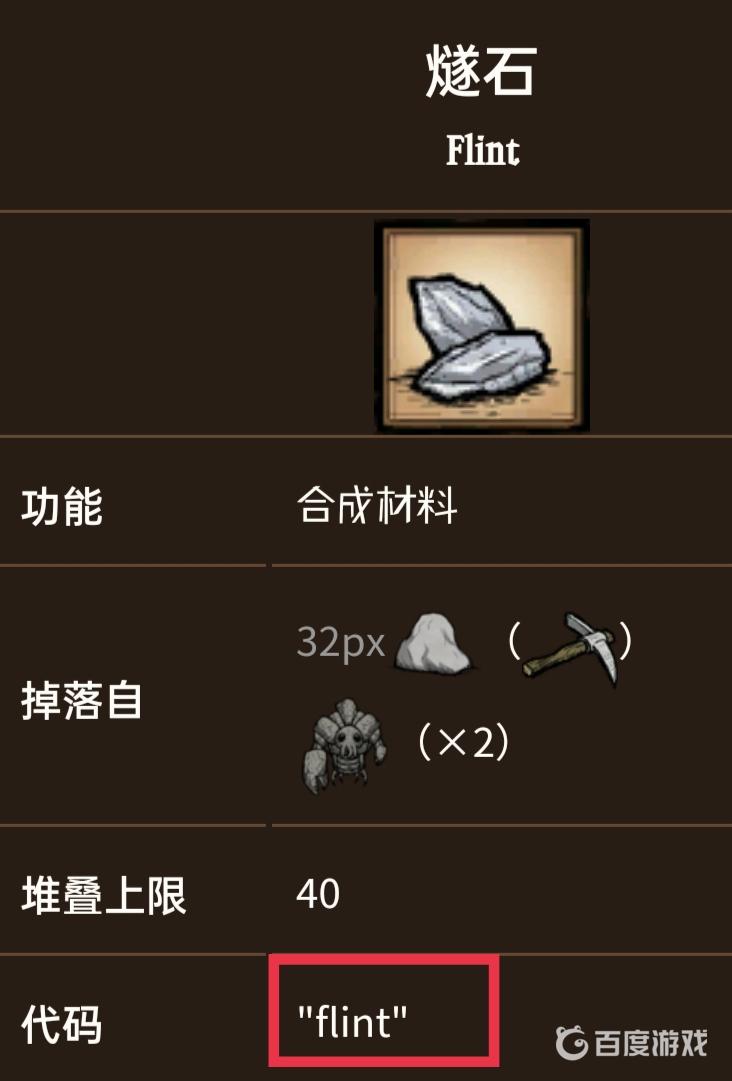
Task: Click the opening parenthesis before the pickaxe
Action: (x=514, y=642)
